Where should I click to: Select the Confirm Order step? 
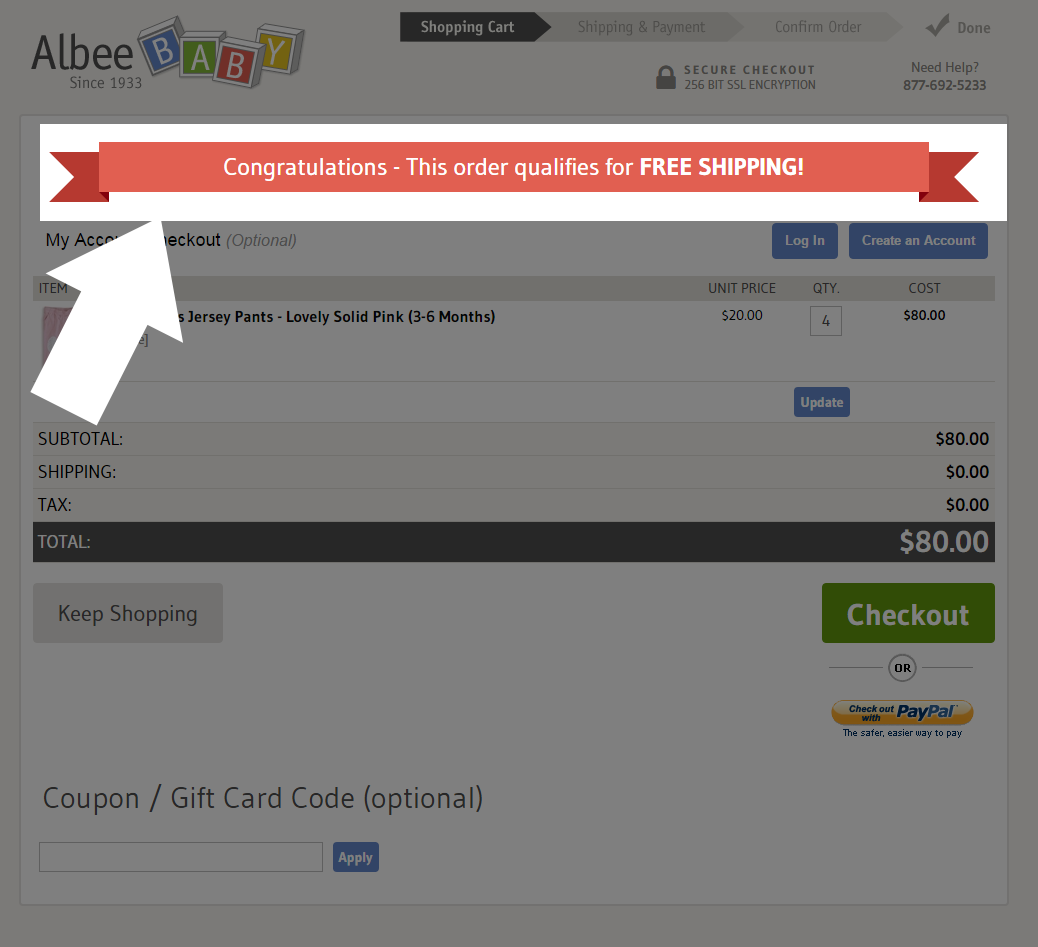818,27
